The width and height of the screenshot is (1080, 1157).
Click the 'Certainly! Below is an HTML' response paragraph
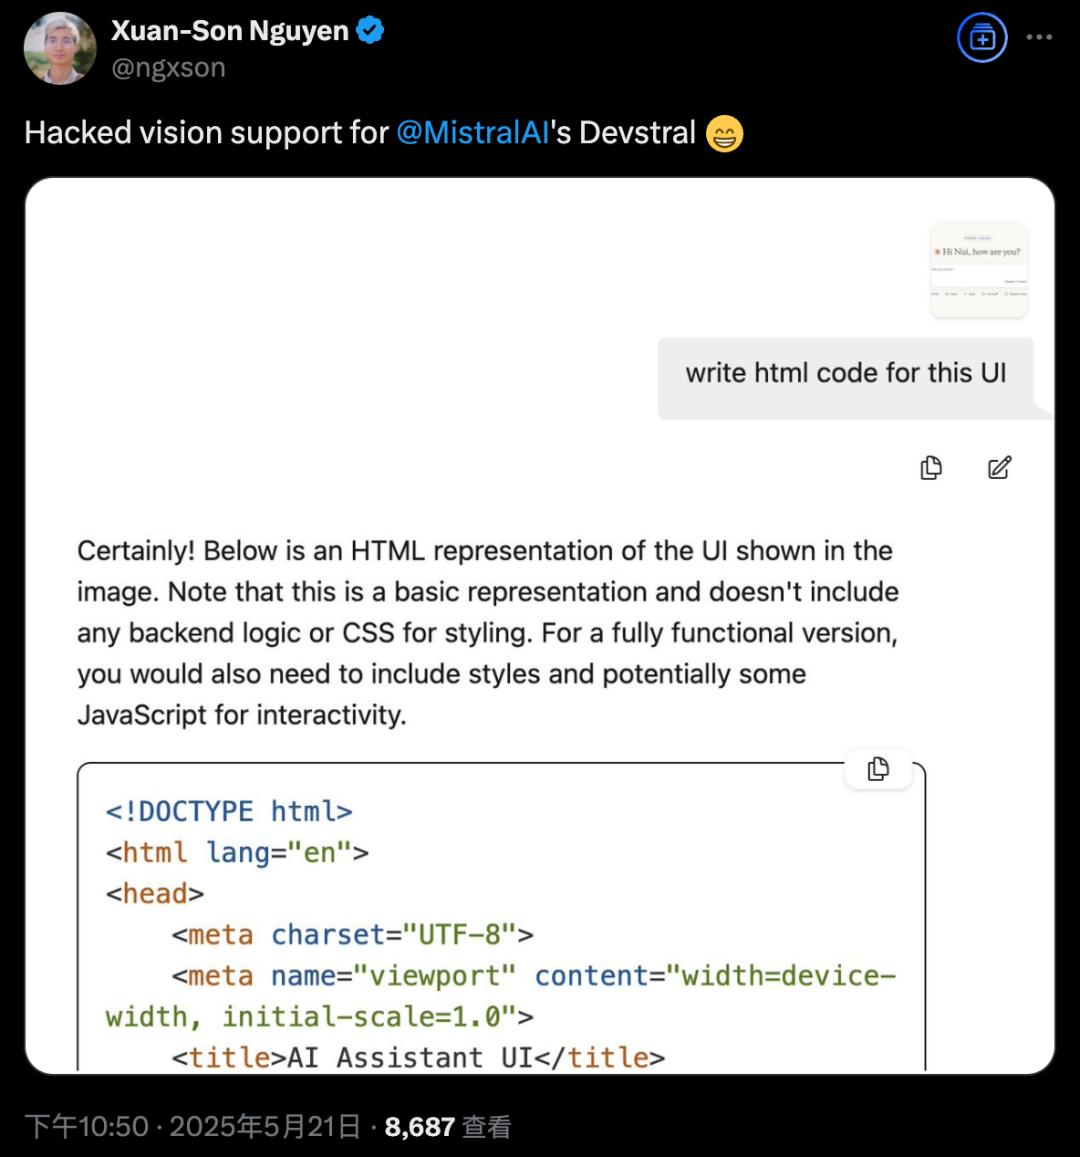coord(488,632)
